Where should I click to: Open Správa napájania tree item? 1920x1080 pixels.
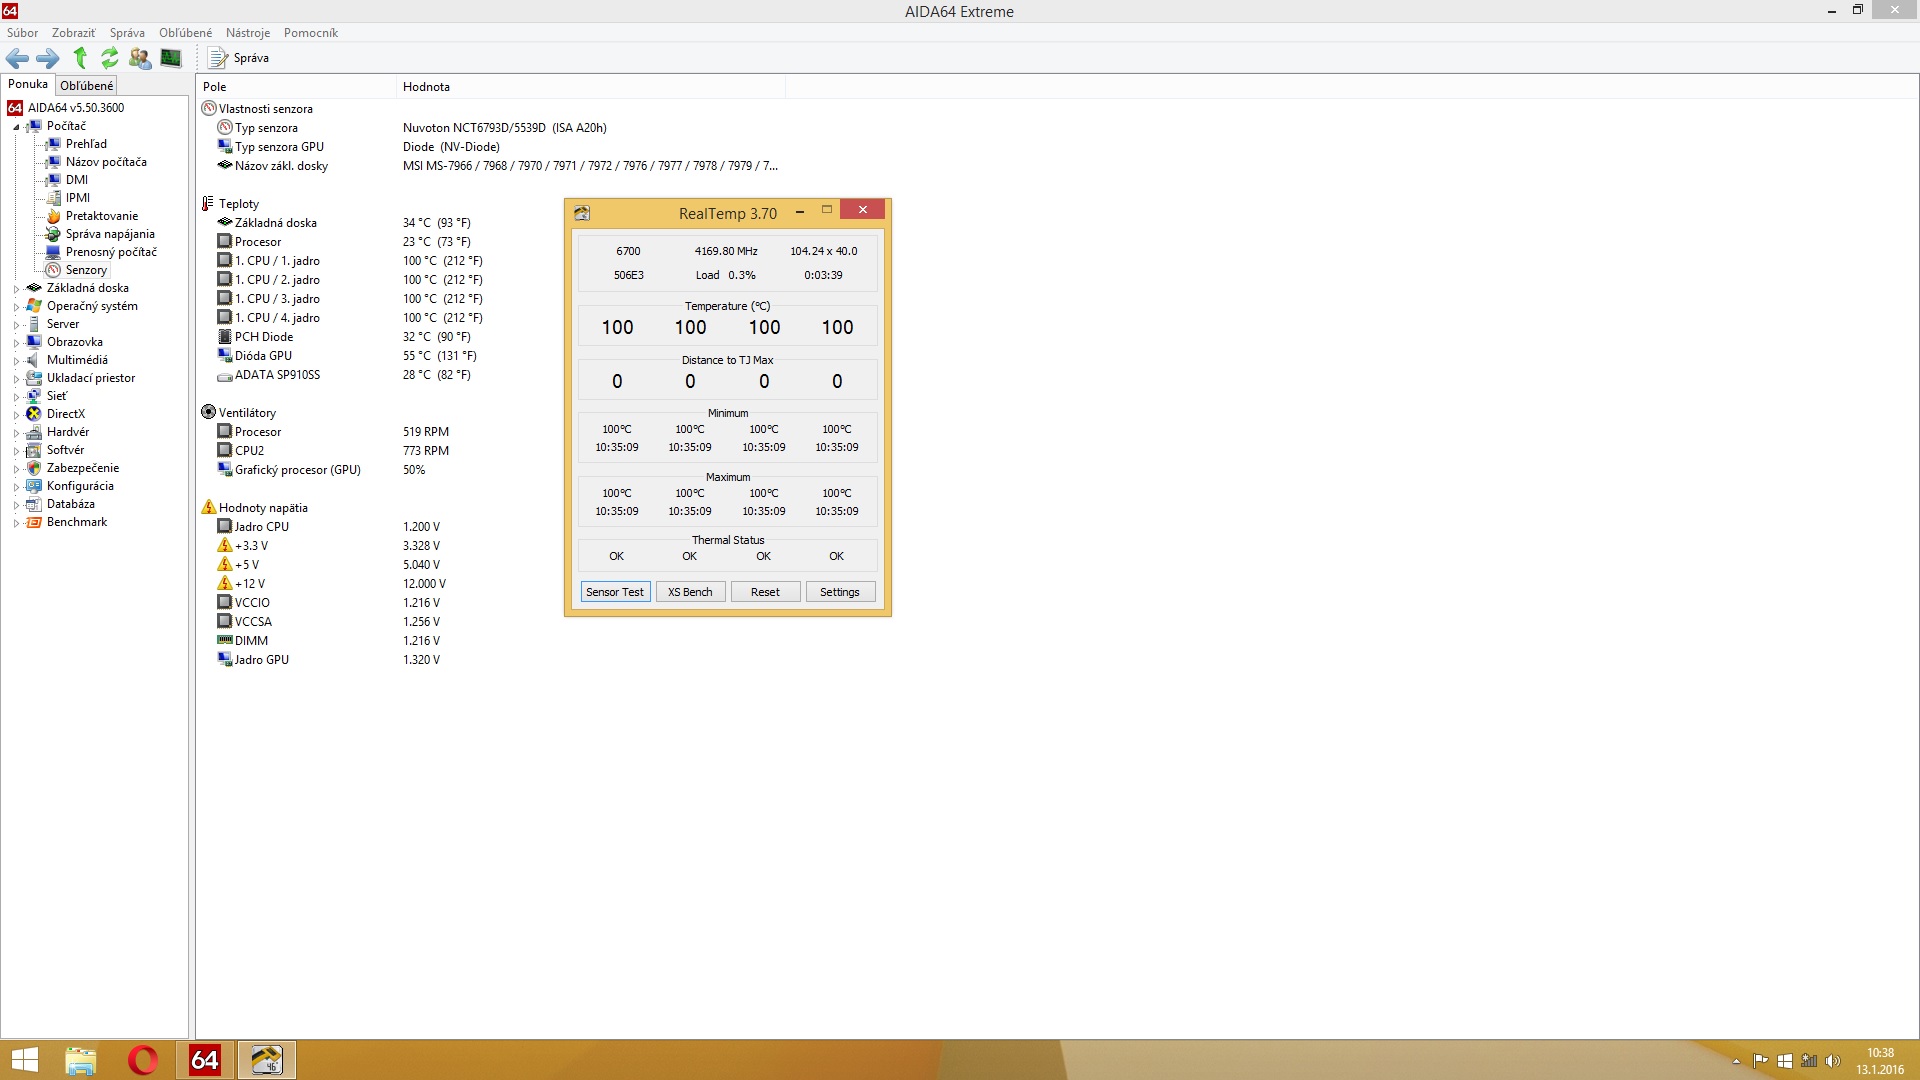point(110,234)
